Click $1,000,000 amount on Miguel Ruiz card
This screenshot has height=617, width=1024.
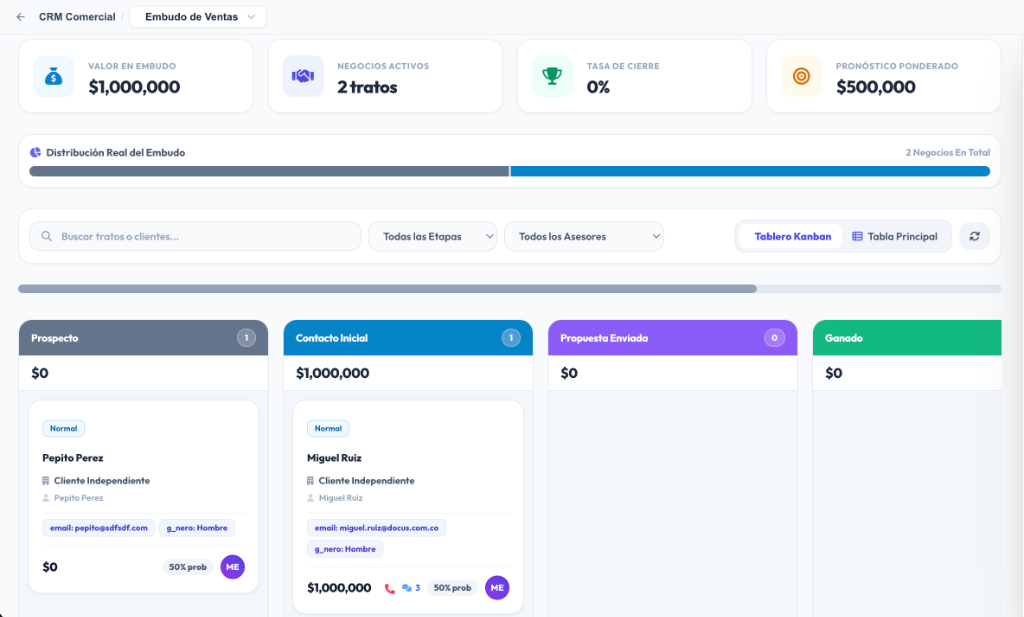tap(339, 588)
